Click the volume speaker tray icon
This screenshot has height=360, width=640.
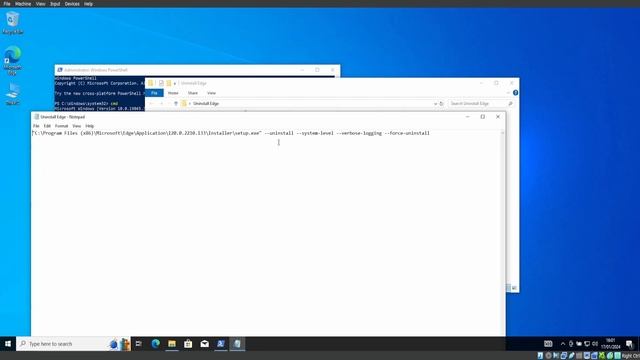click(595, 344)
